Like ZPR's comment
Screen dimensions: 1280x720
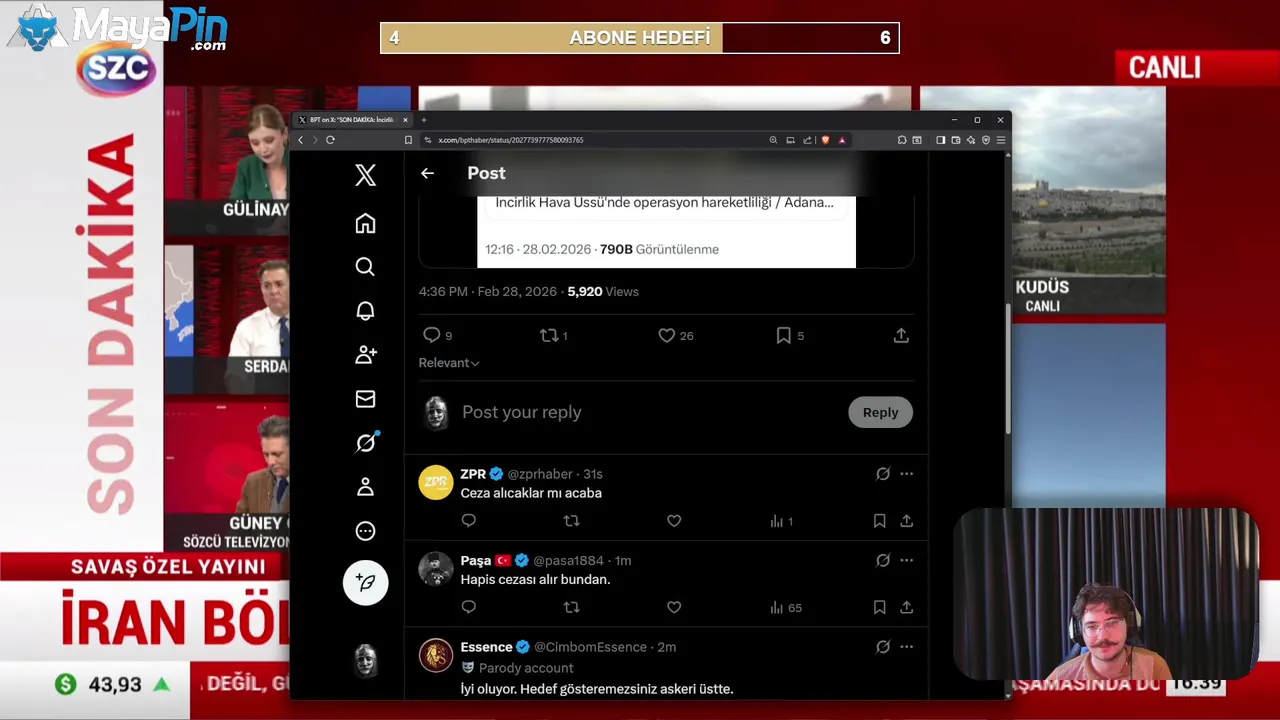tap(674, 521)
